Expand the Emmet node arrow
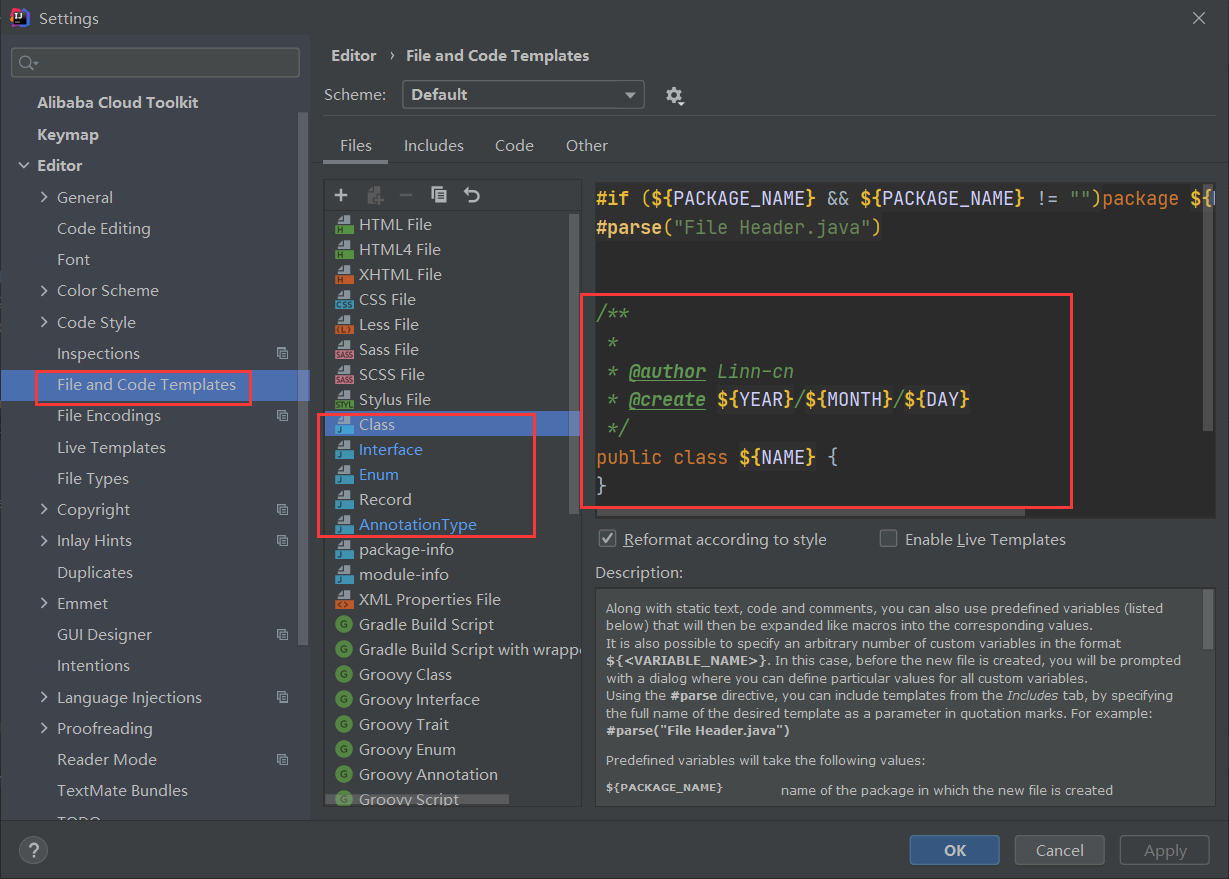Image resolution: width=1229 pixels, height=879 pixels. pyautogui.click(x=44, y=603)
